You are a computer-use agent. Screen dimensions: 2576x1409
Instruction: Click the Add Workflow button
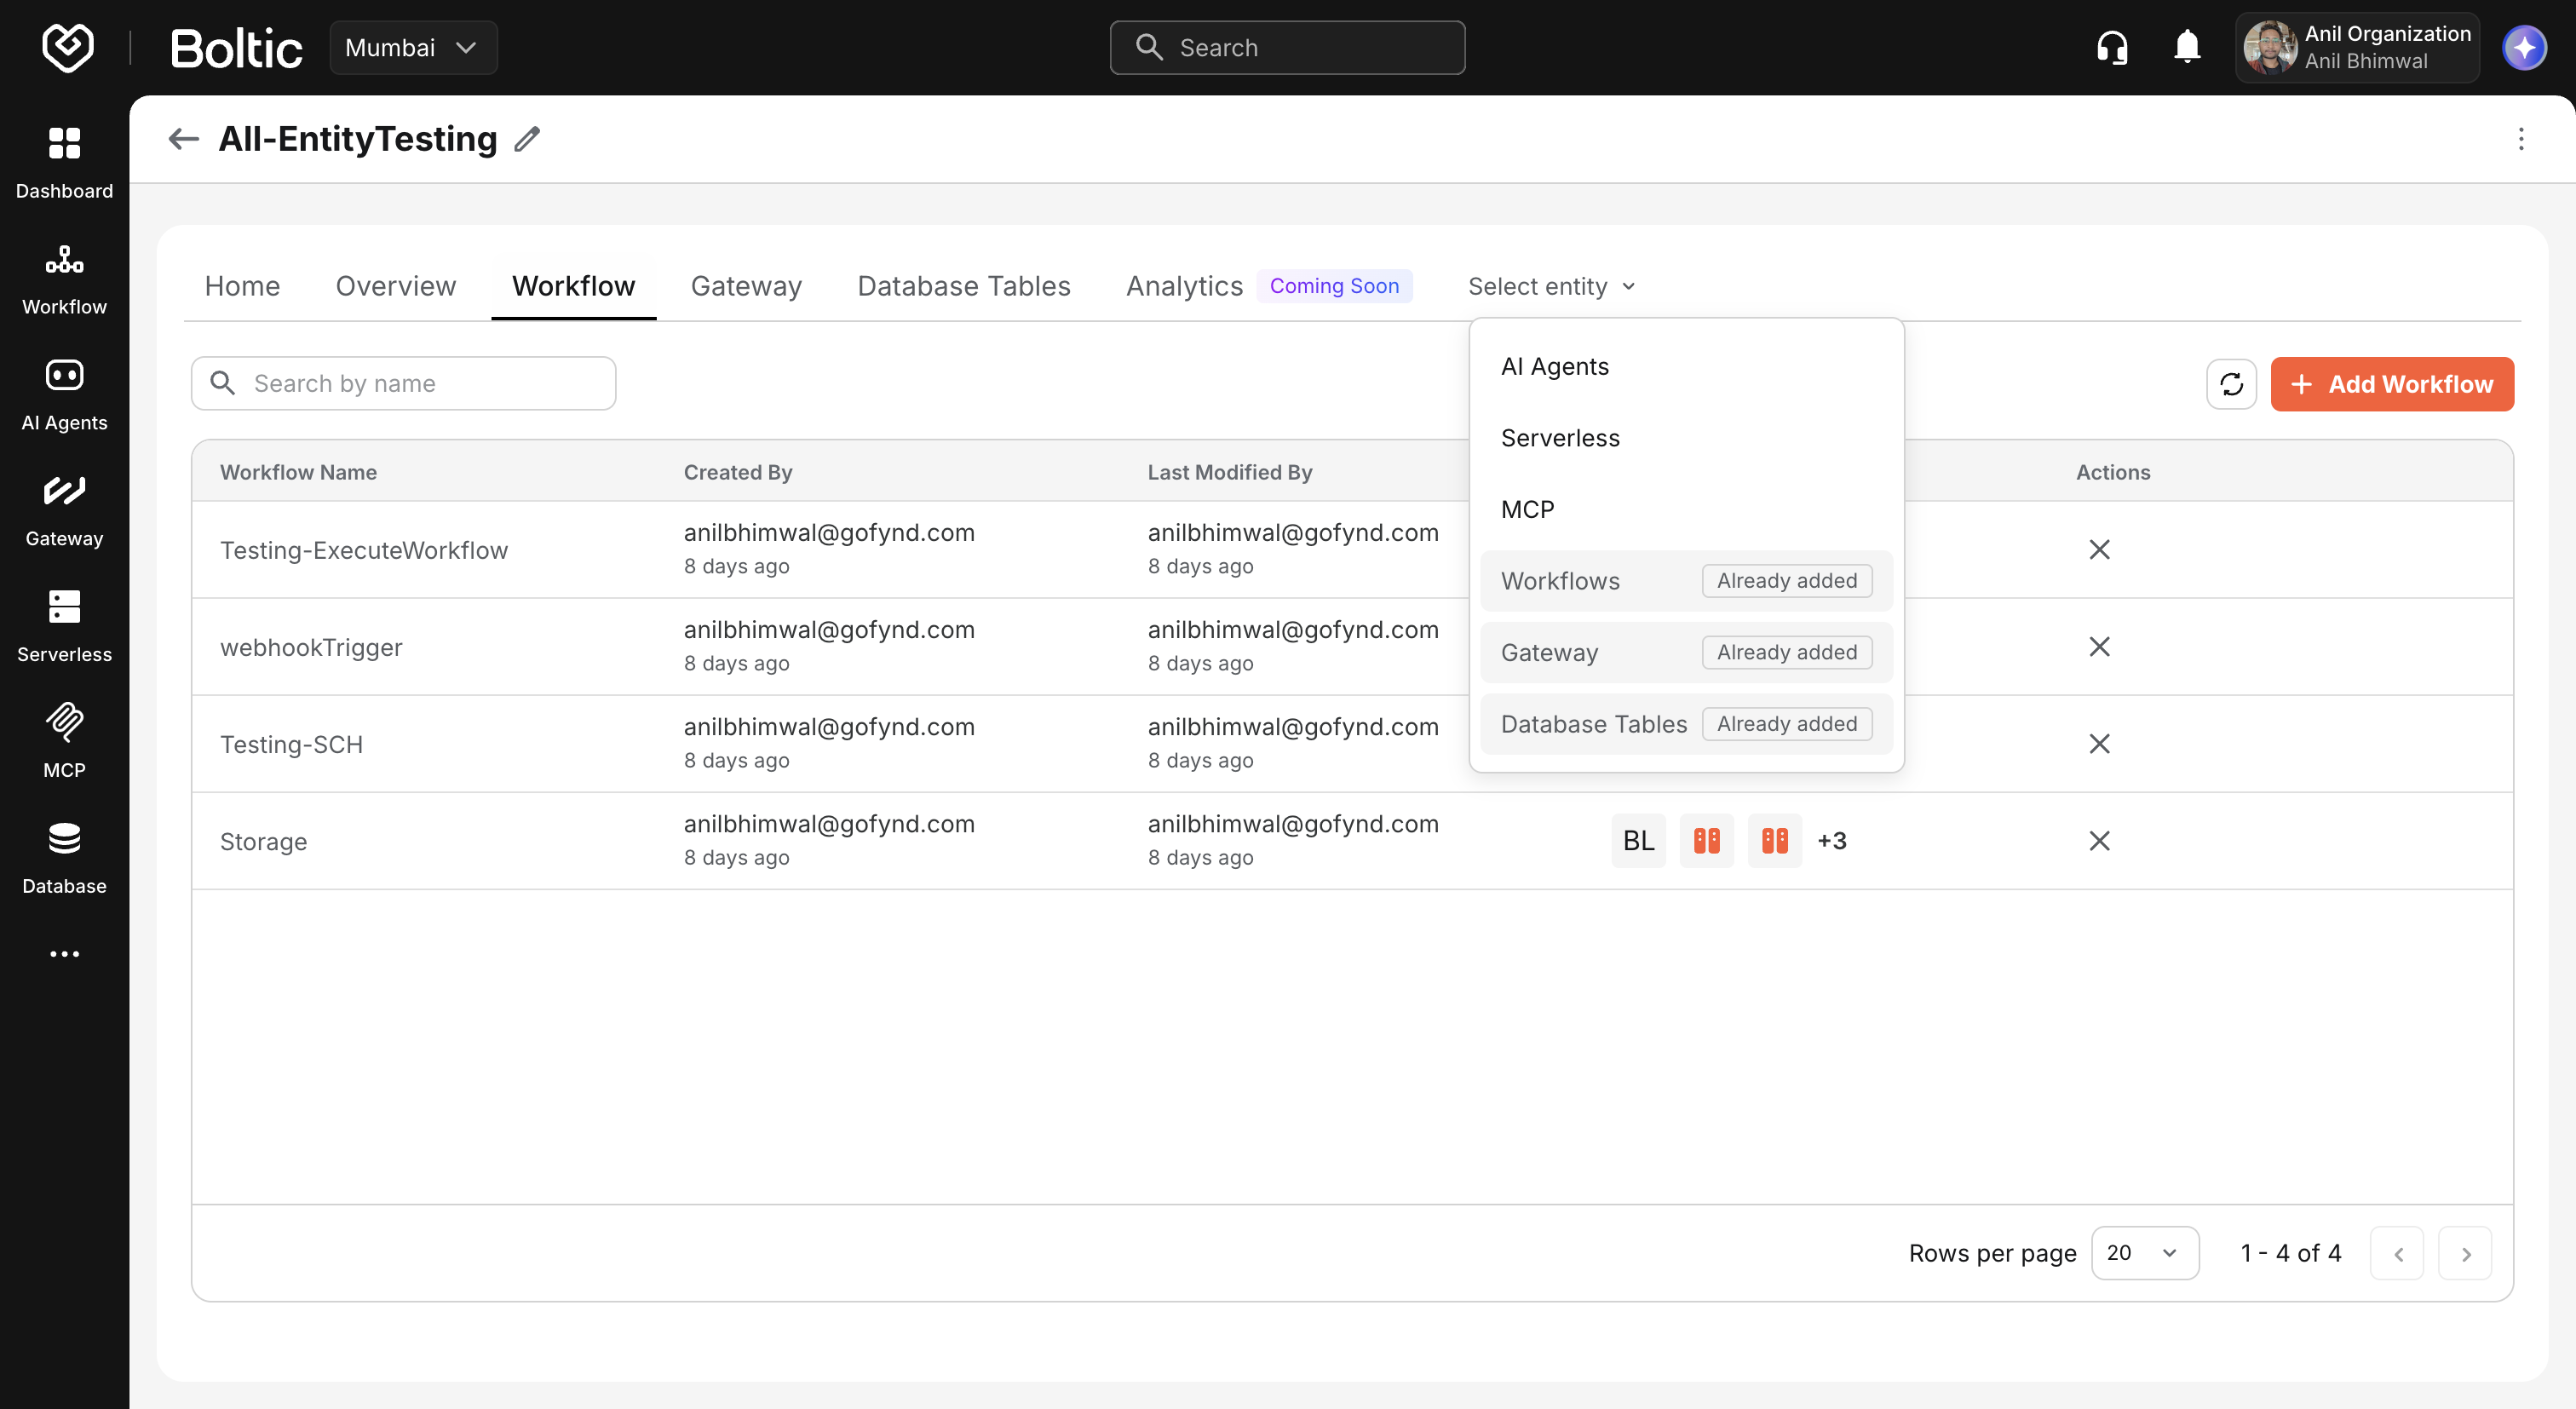tap(2391, 384)
